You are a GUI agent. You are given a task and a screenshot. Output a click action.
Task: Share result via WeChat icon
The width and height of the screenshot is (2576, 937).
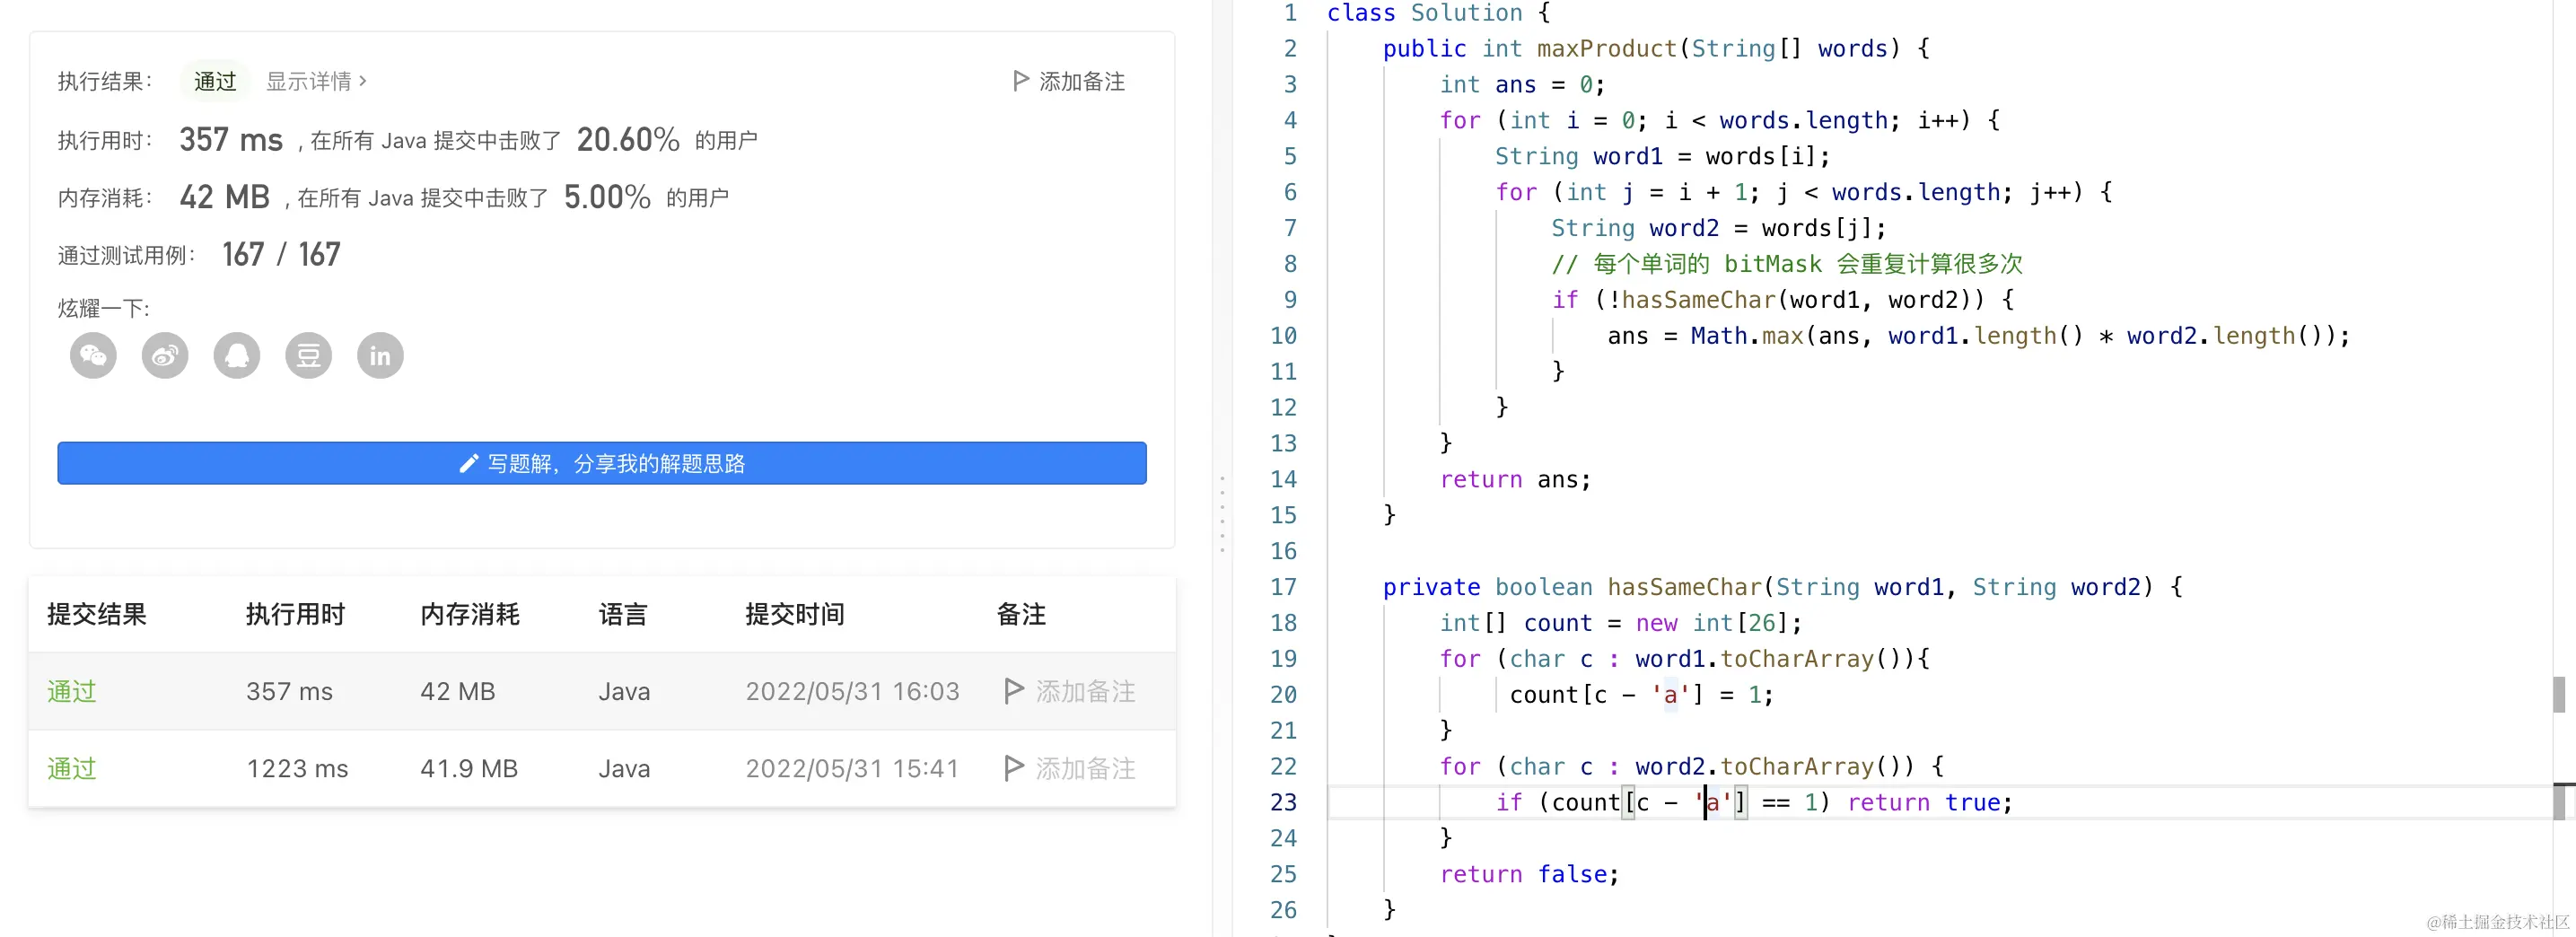click(x=93, y=355)
